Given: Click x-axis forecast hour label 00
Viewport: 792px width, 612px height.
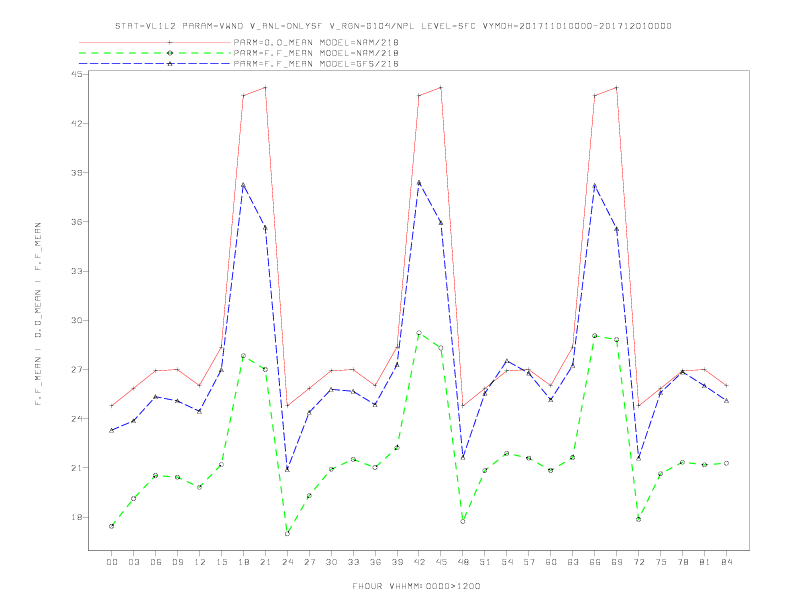Looking at the screenshot, I should [112, 562].
